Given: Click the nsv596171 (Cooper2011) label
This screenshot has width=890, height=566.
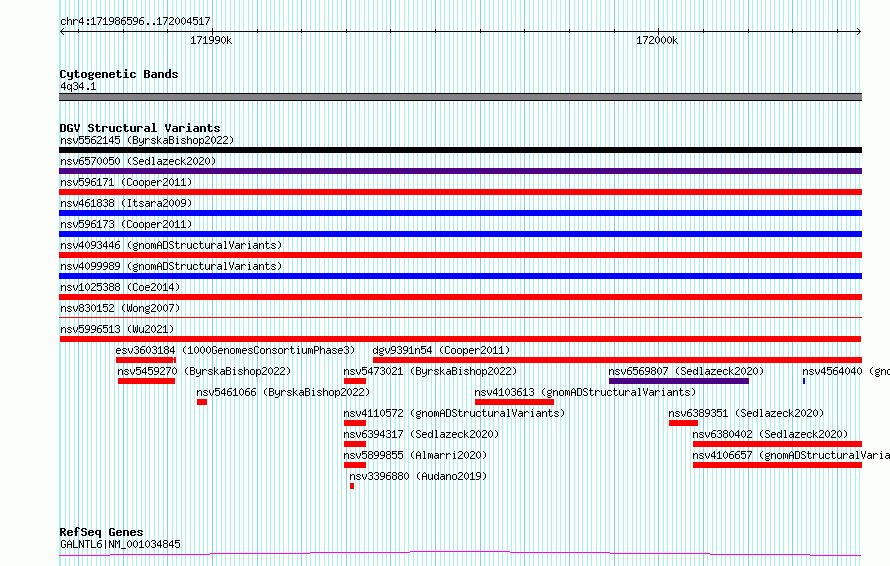Looking at the screenshot, I should tap(126, 182).
